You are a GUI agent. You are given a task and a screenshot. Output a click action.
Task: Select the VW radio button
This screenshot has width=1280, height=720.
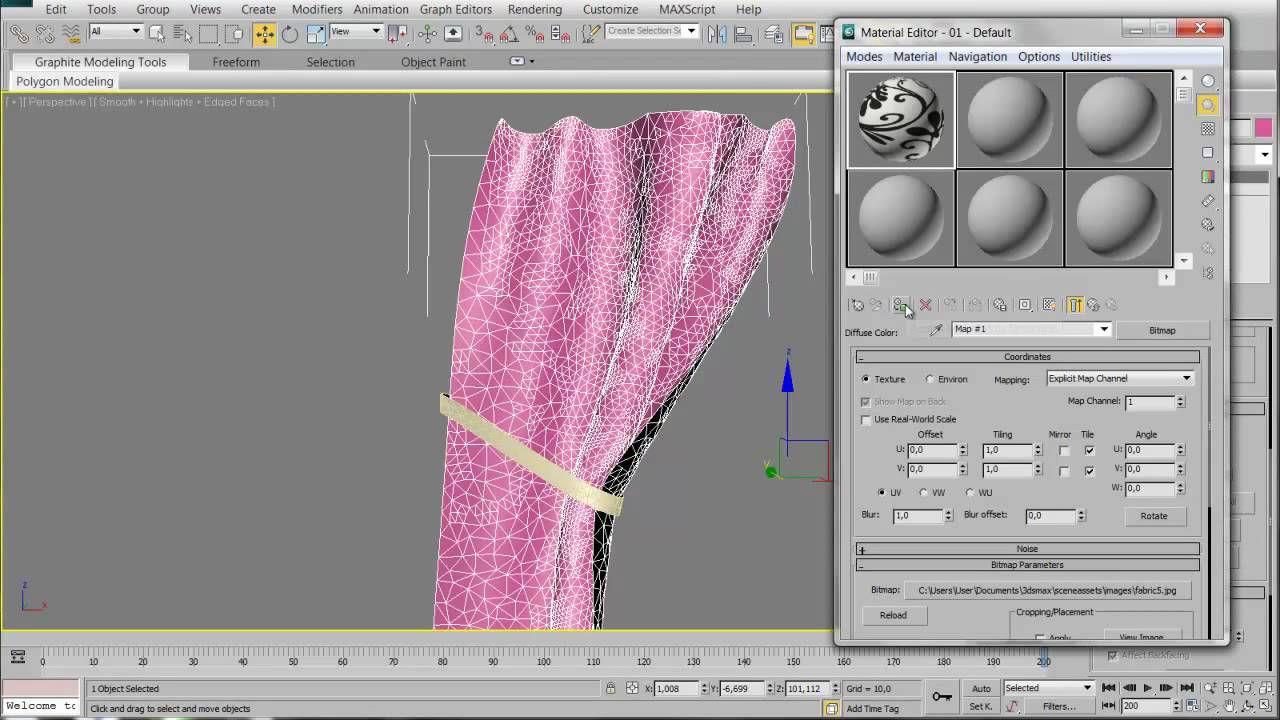coord(923,493)
